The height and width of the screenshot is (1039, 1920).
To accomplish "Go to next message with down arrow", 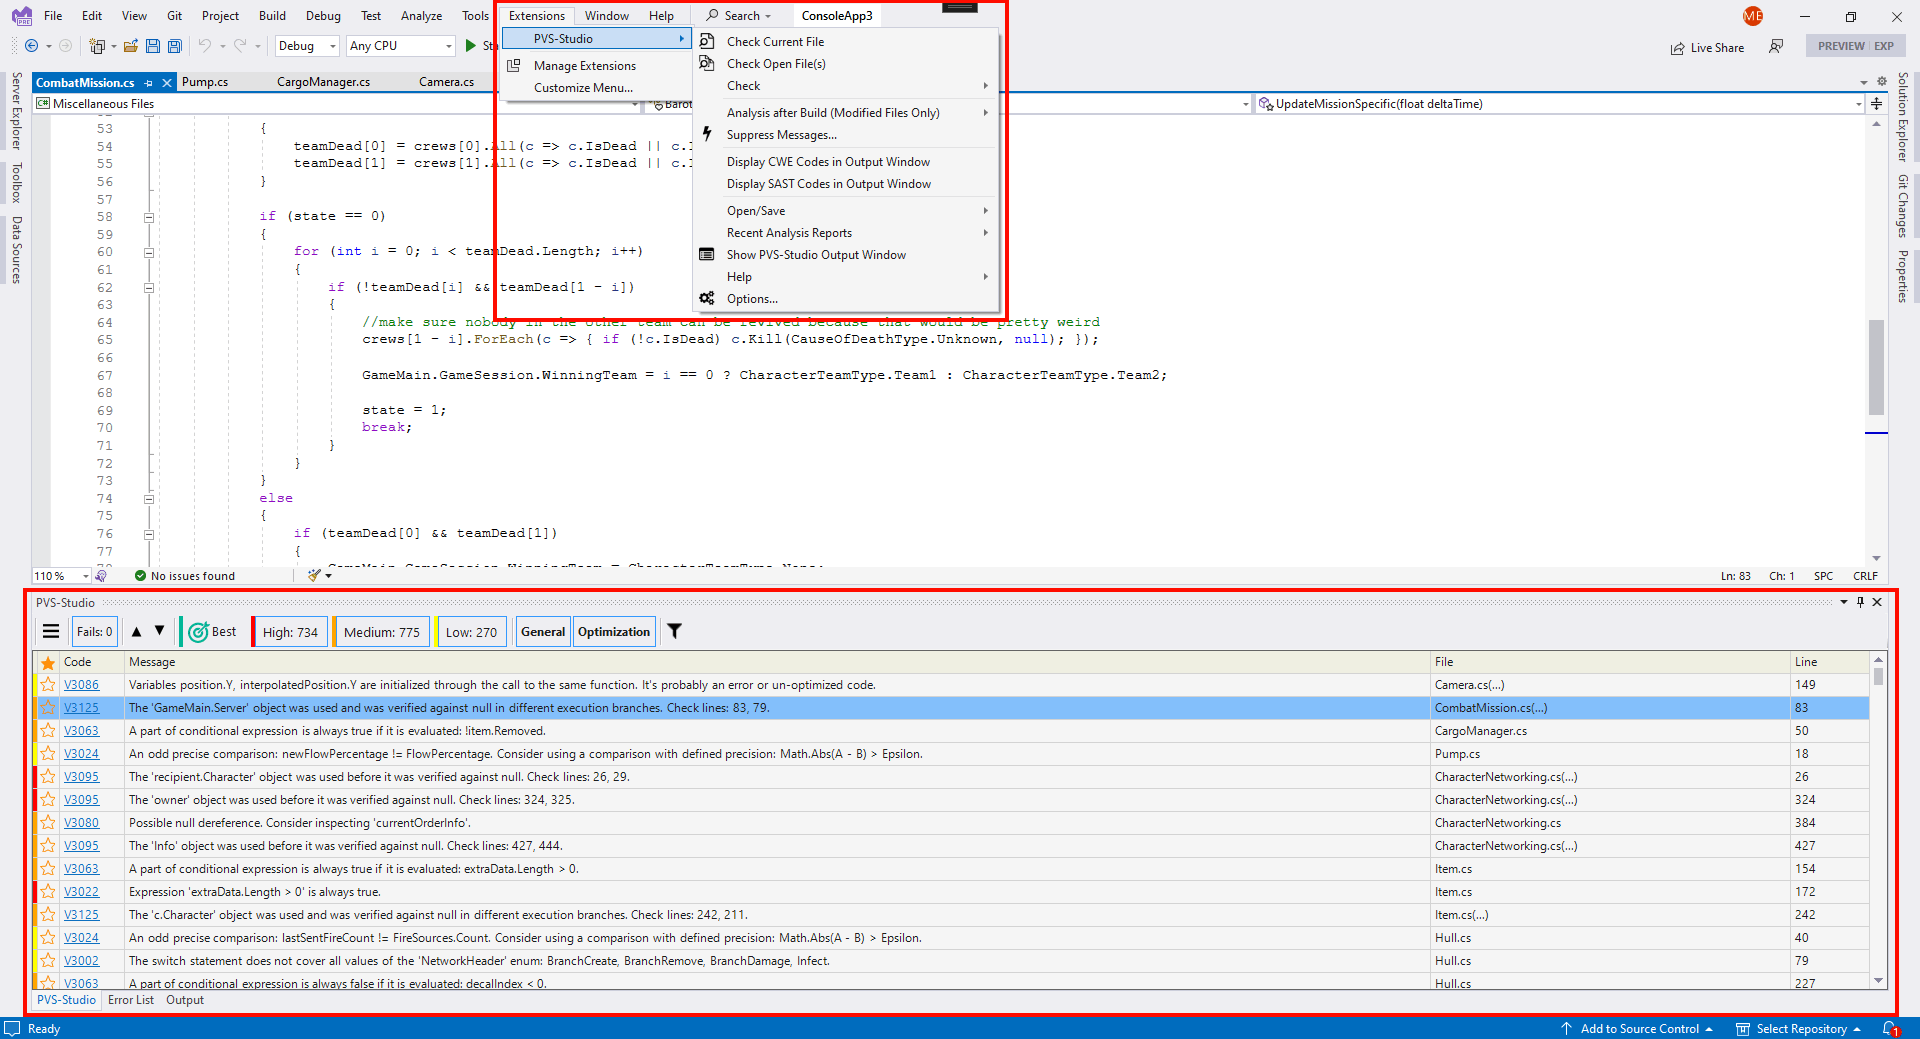I will pyautogui.click(x=159, y=632).
